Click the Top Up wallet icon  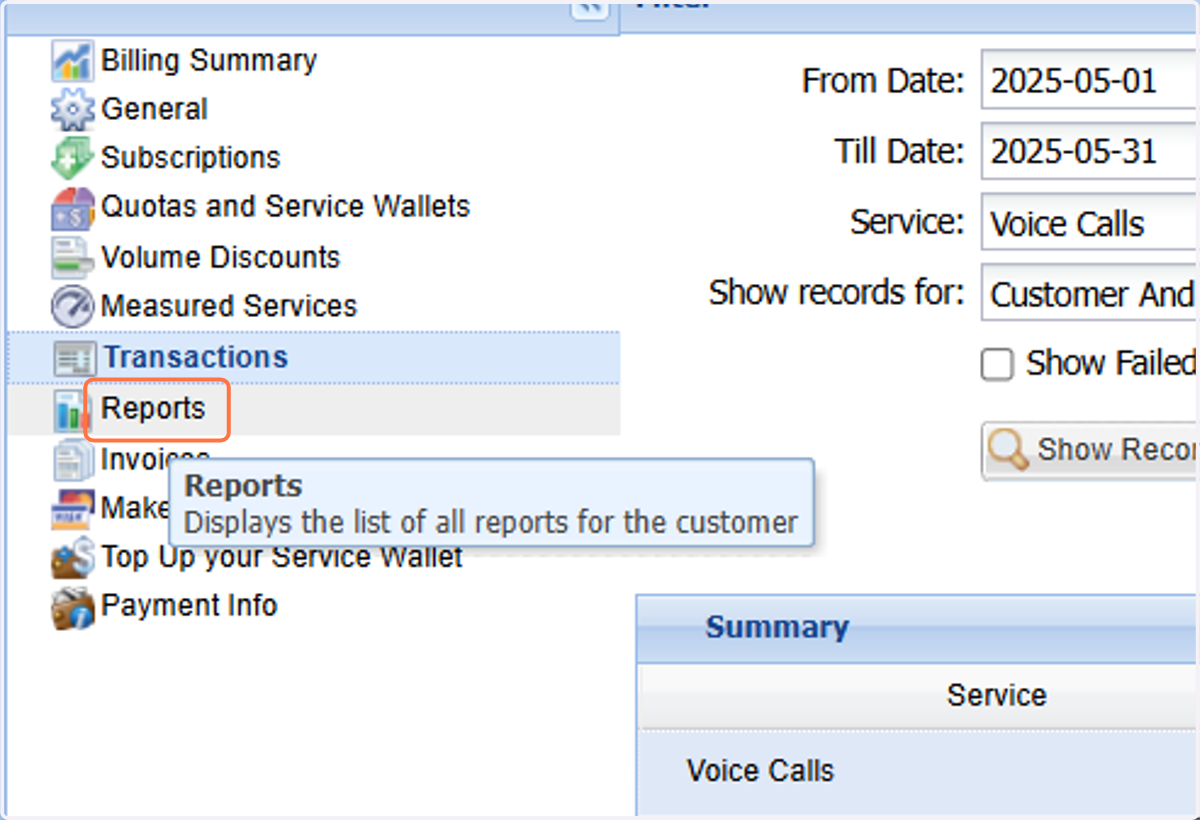(x=72, y=558)
